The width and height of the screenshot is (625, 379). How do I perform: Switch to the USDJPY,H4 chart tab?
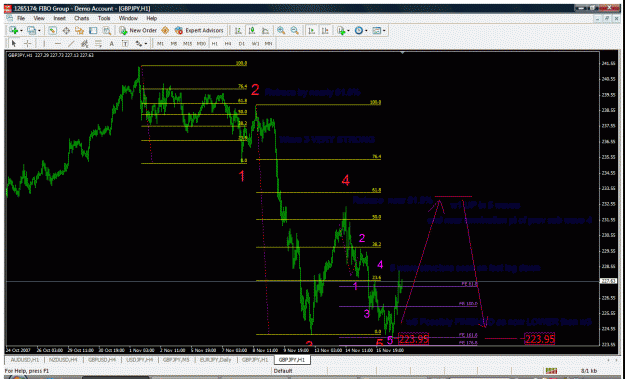point(140,360)
